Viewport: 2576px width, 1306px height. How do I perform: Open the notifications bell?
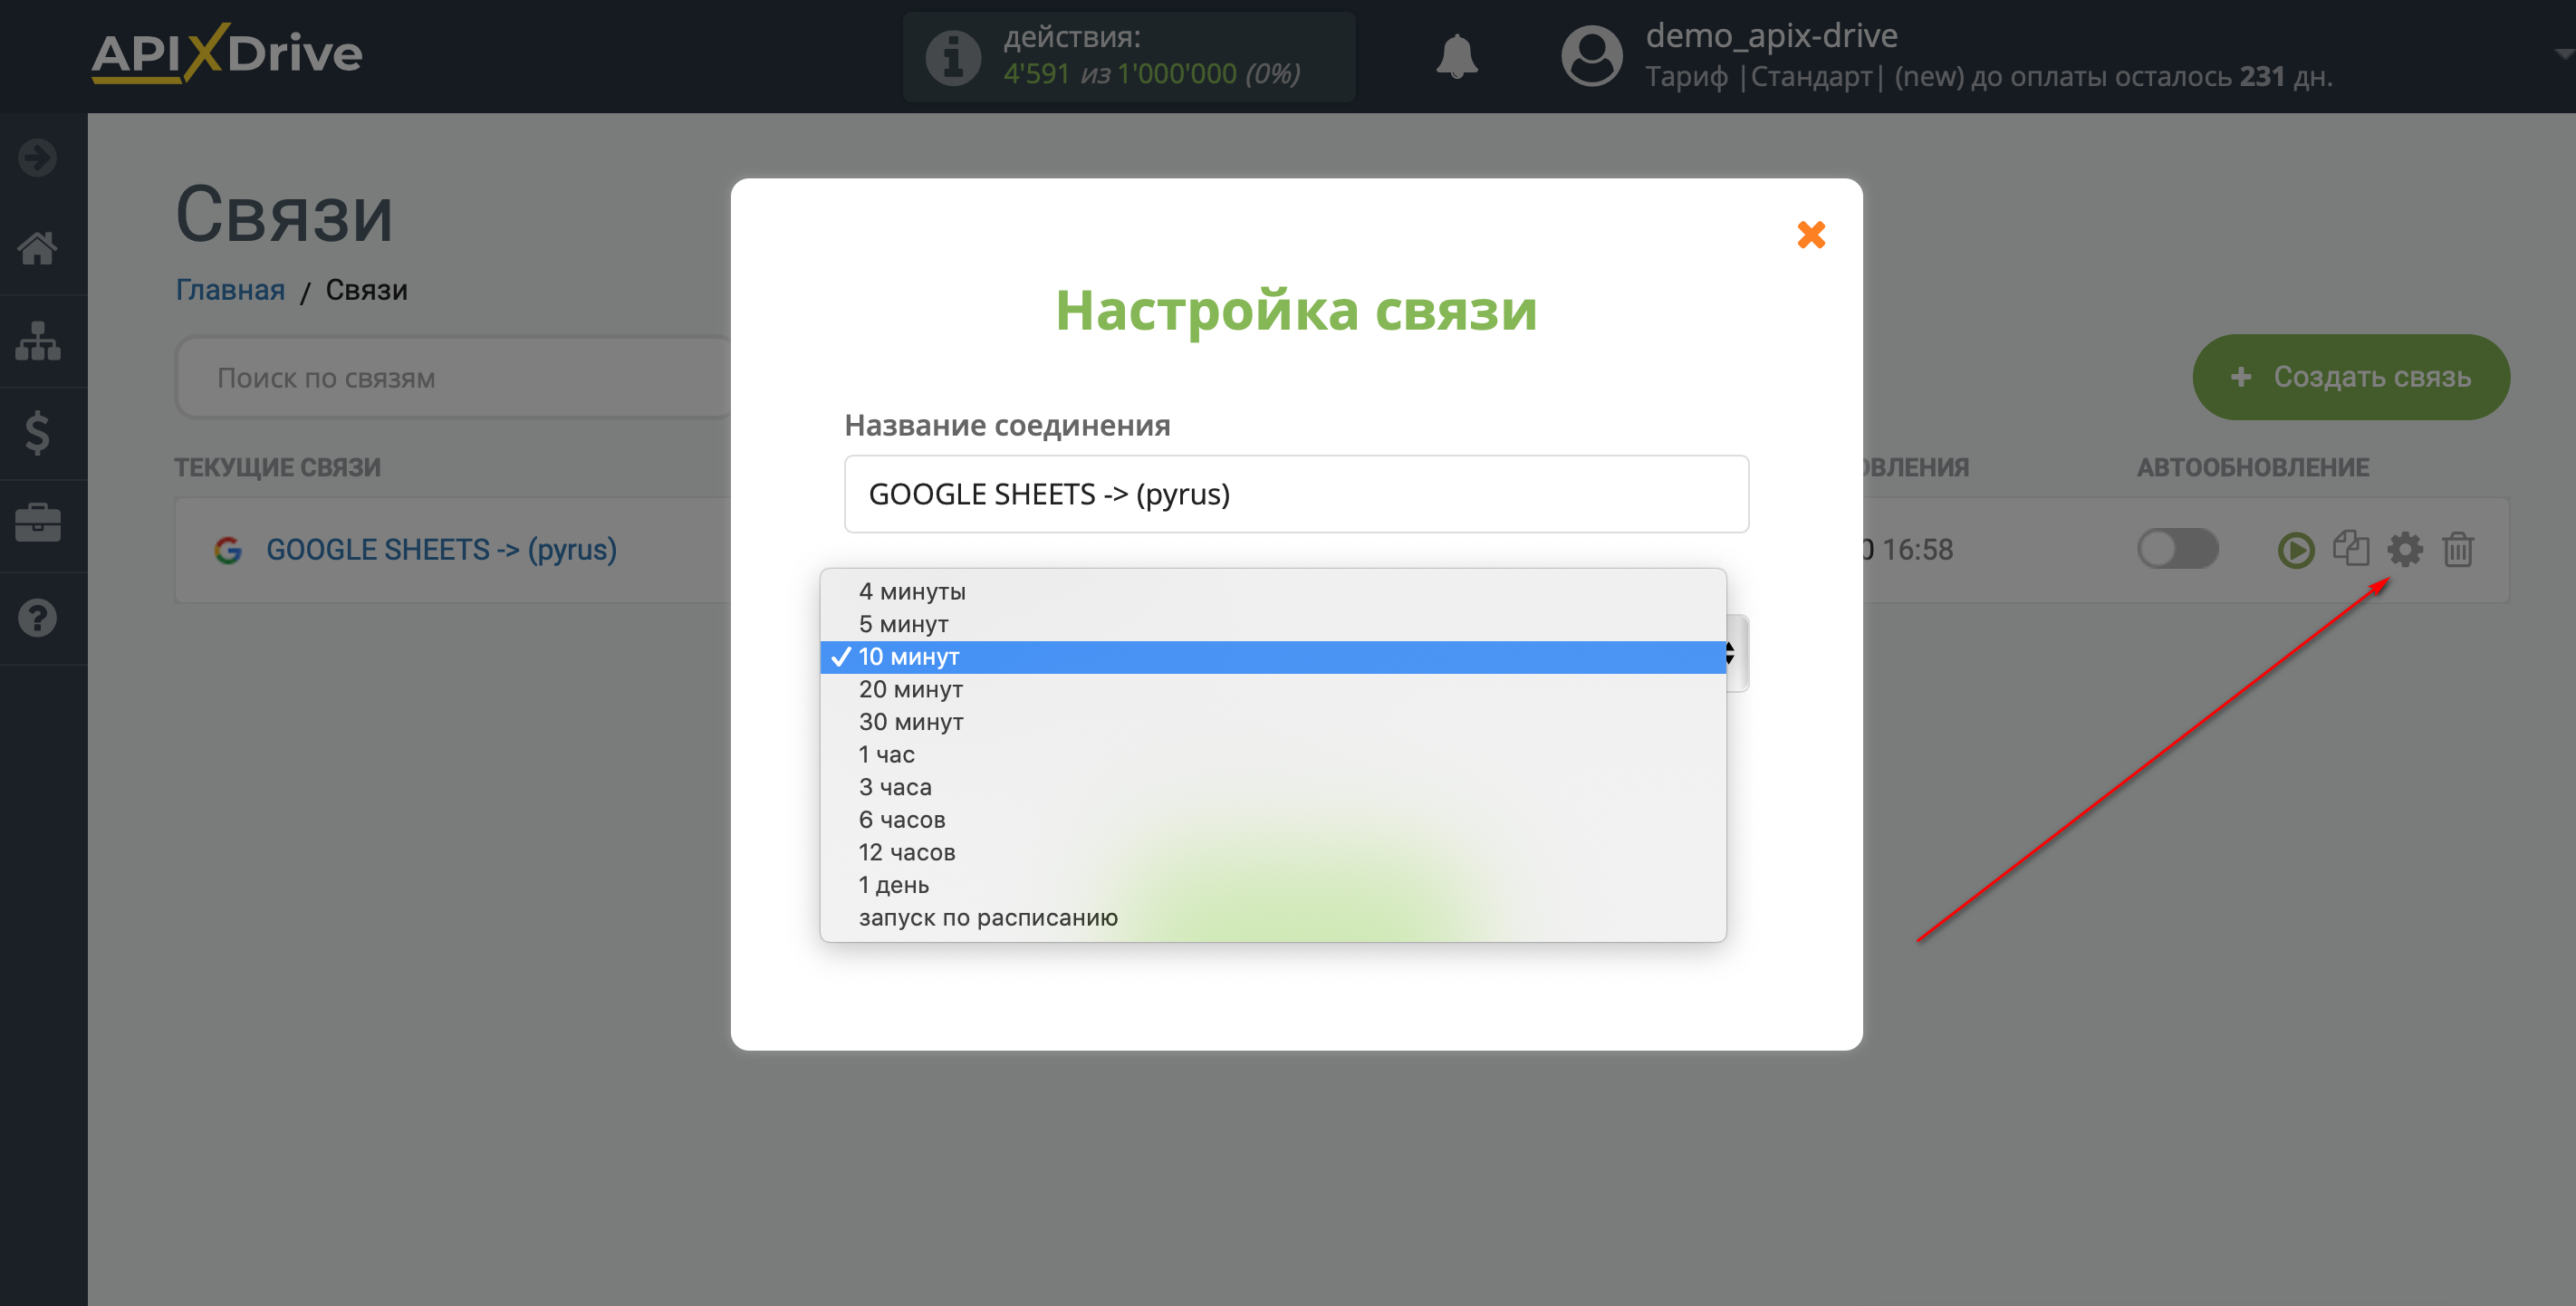[1457, 56]
